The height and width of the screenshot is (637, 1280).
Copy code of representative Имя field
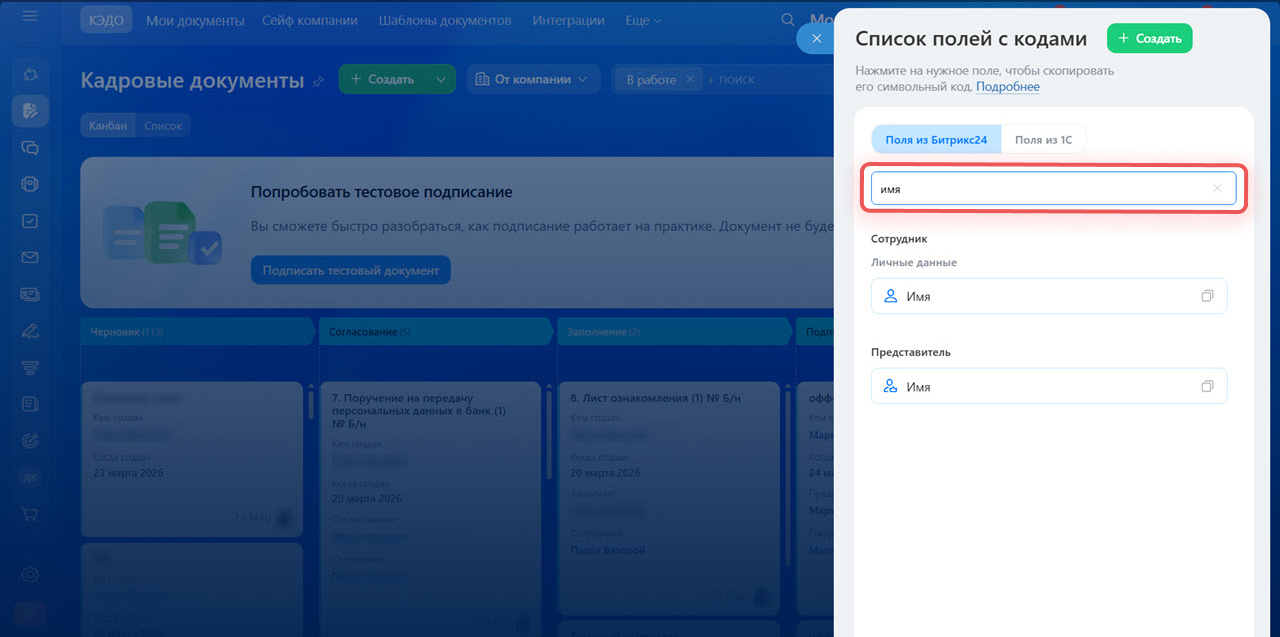[1207, 387]
